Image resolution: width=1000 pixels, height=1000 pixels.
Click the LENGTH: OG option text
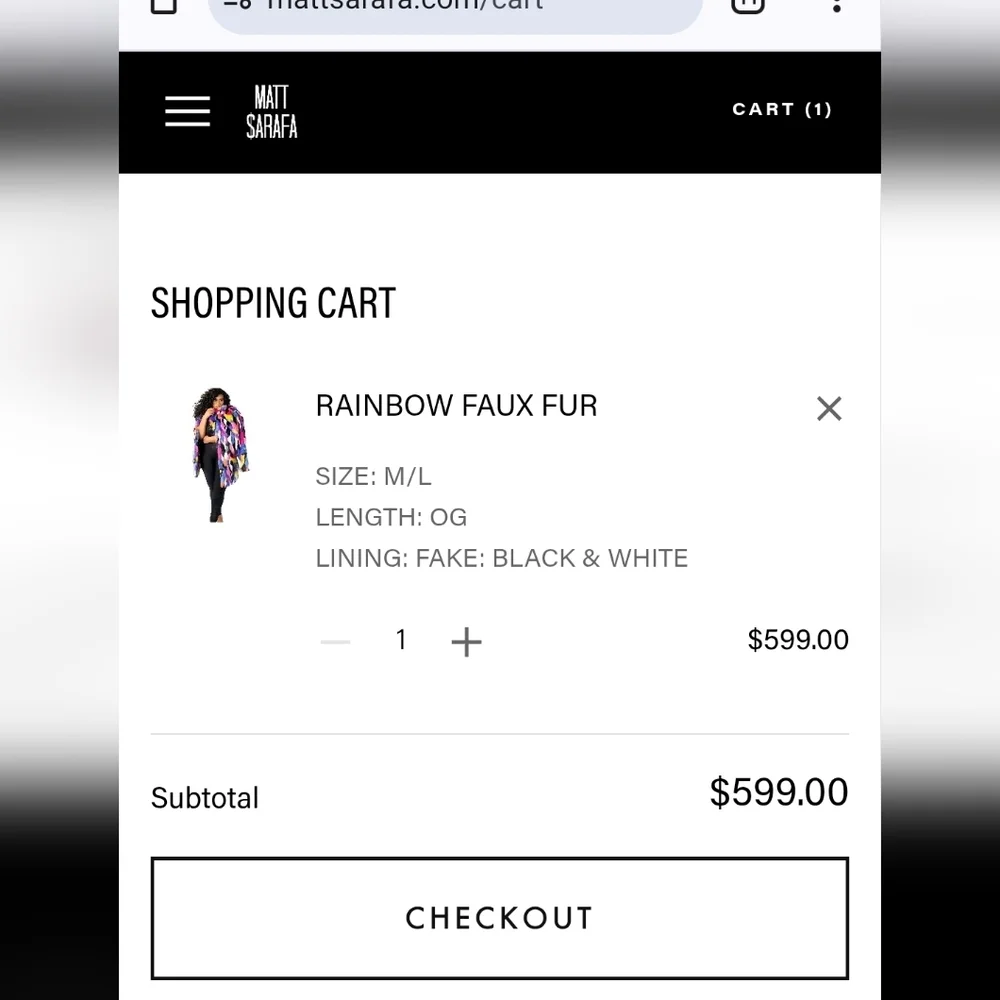point(391,517)
